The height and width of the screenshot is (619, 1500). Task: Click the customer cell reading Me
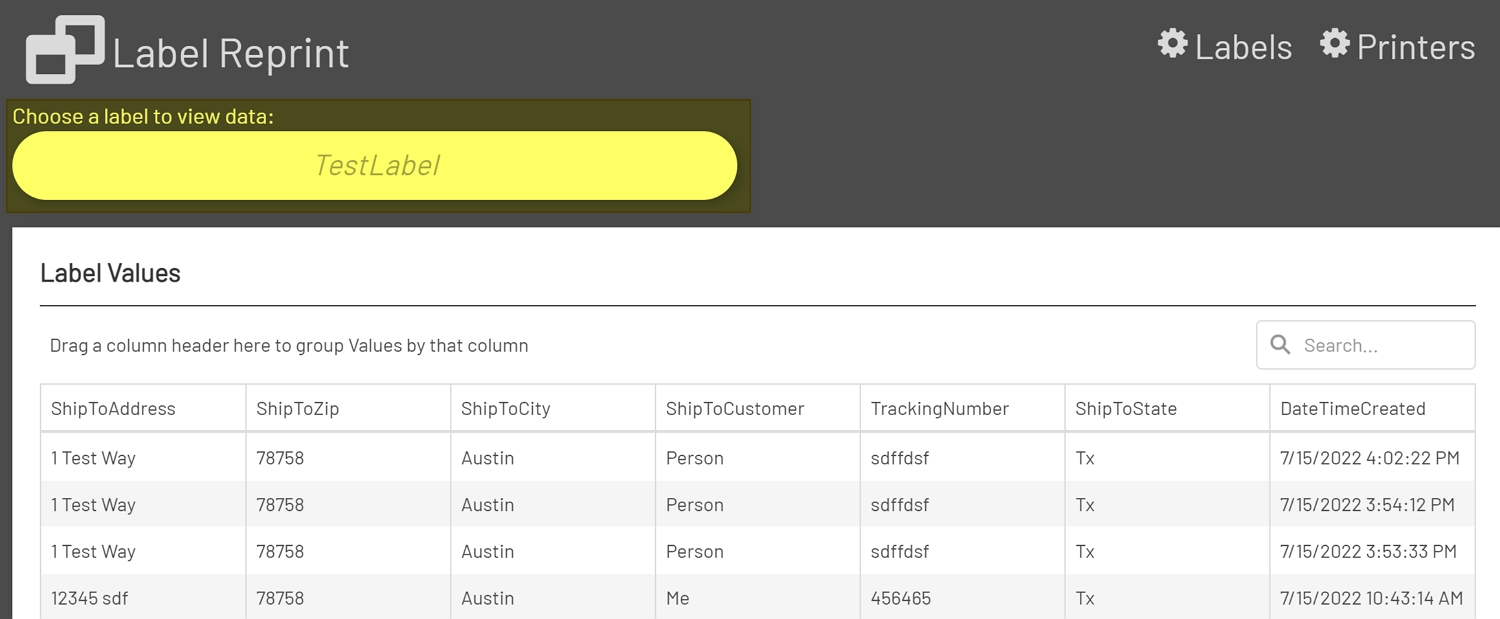[678, 598]
